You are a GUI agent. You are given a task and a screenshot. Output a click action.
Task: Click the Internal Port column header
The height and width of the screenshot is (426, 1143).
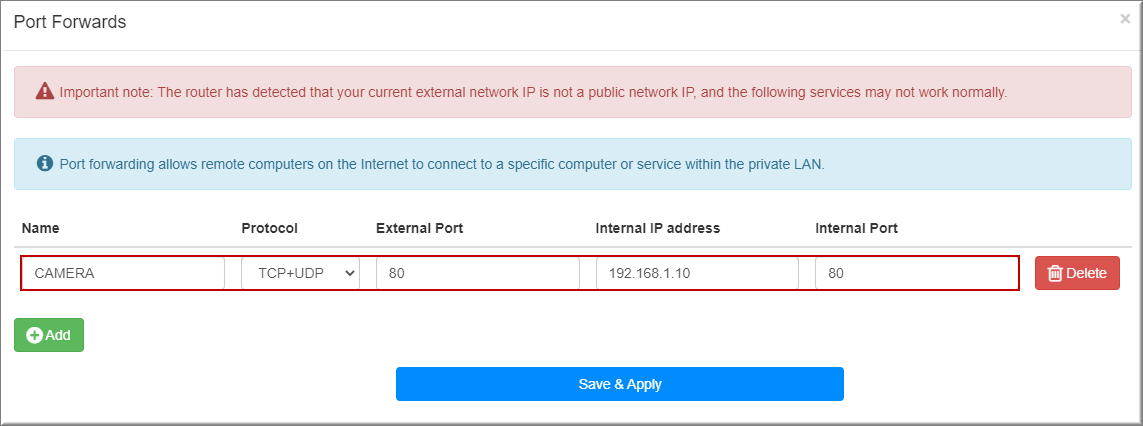tap(857, 228)
